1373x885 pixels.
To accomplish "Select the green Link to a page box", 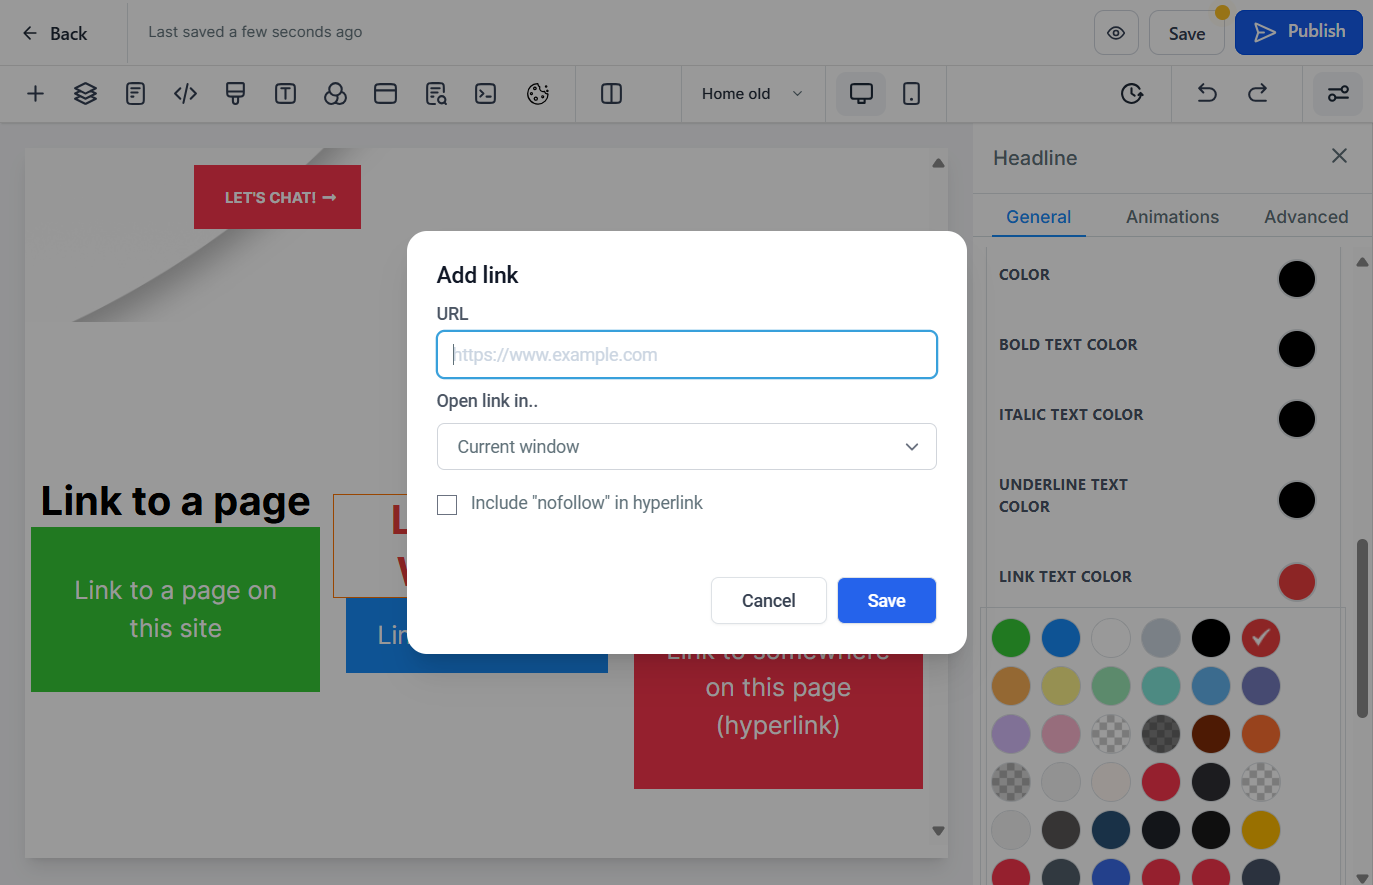I will pyautogui.click(x=175, y=609).
